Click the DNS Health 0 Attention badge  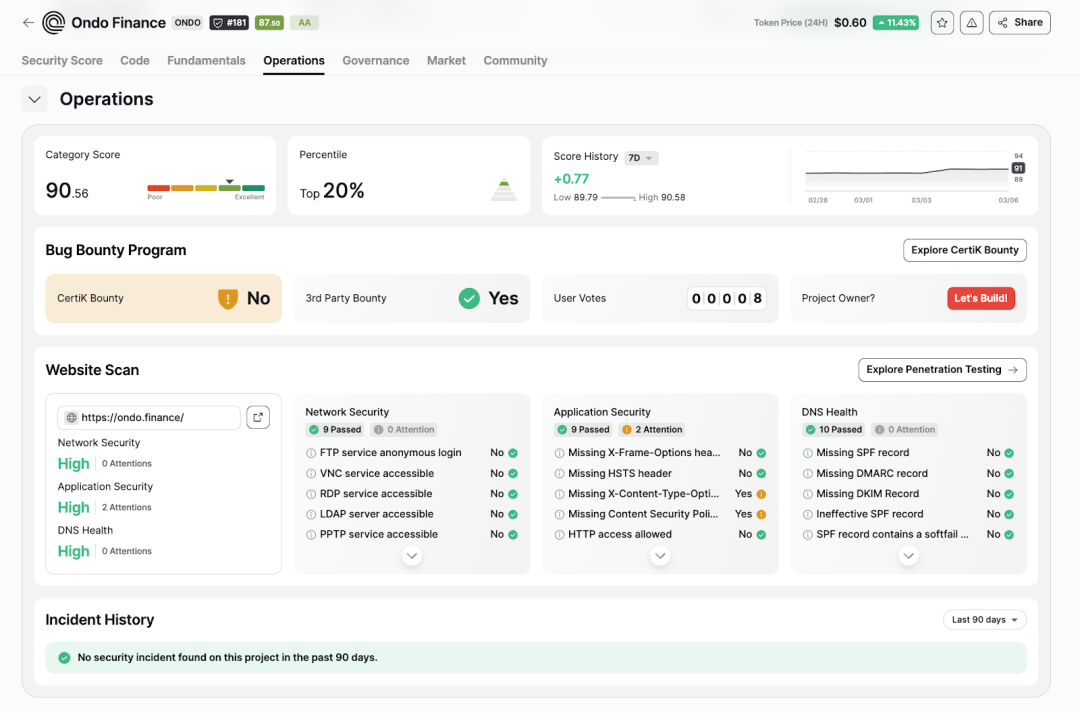tap(905, 430)
